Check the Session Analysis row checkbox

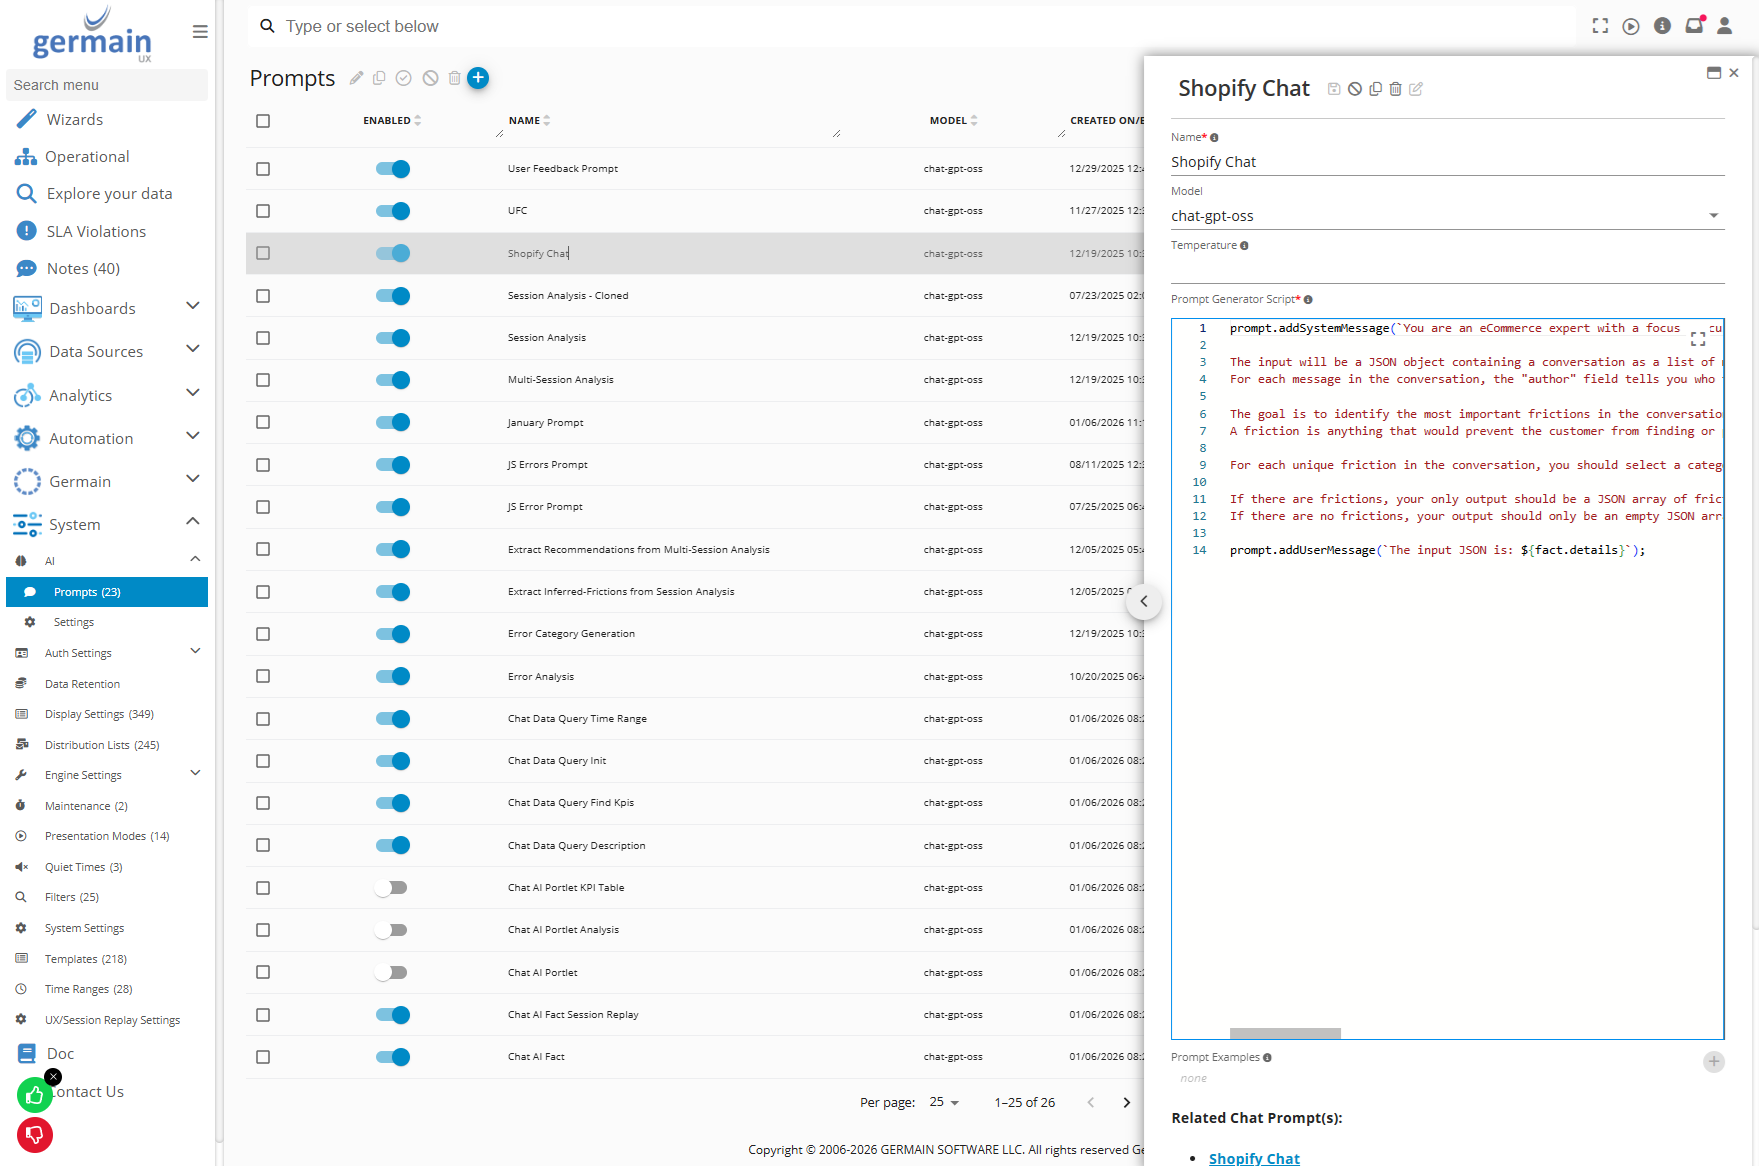tap(263, 338)
